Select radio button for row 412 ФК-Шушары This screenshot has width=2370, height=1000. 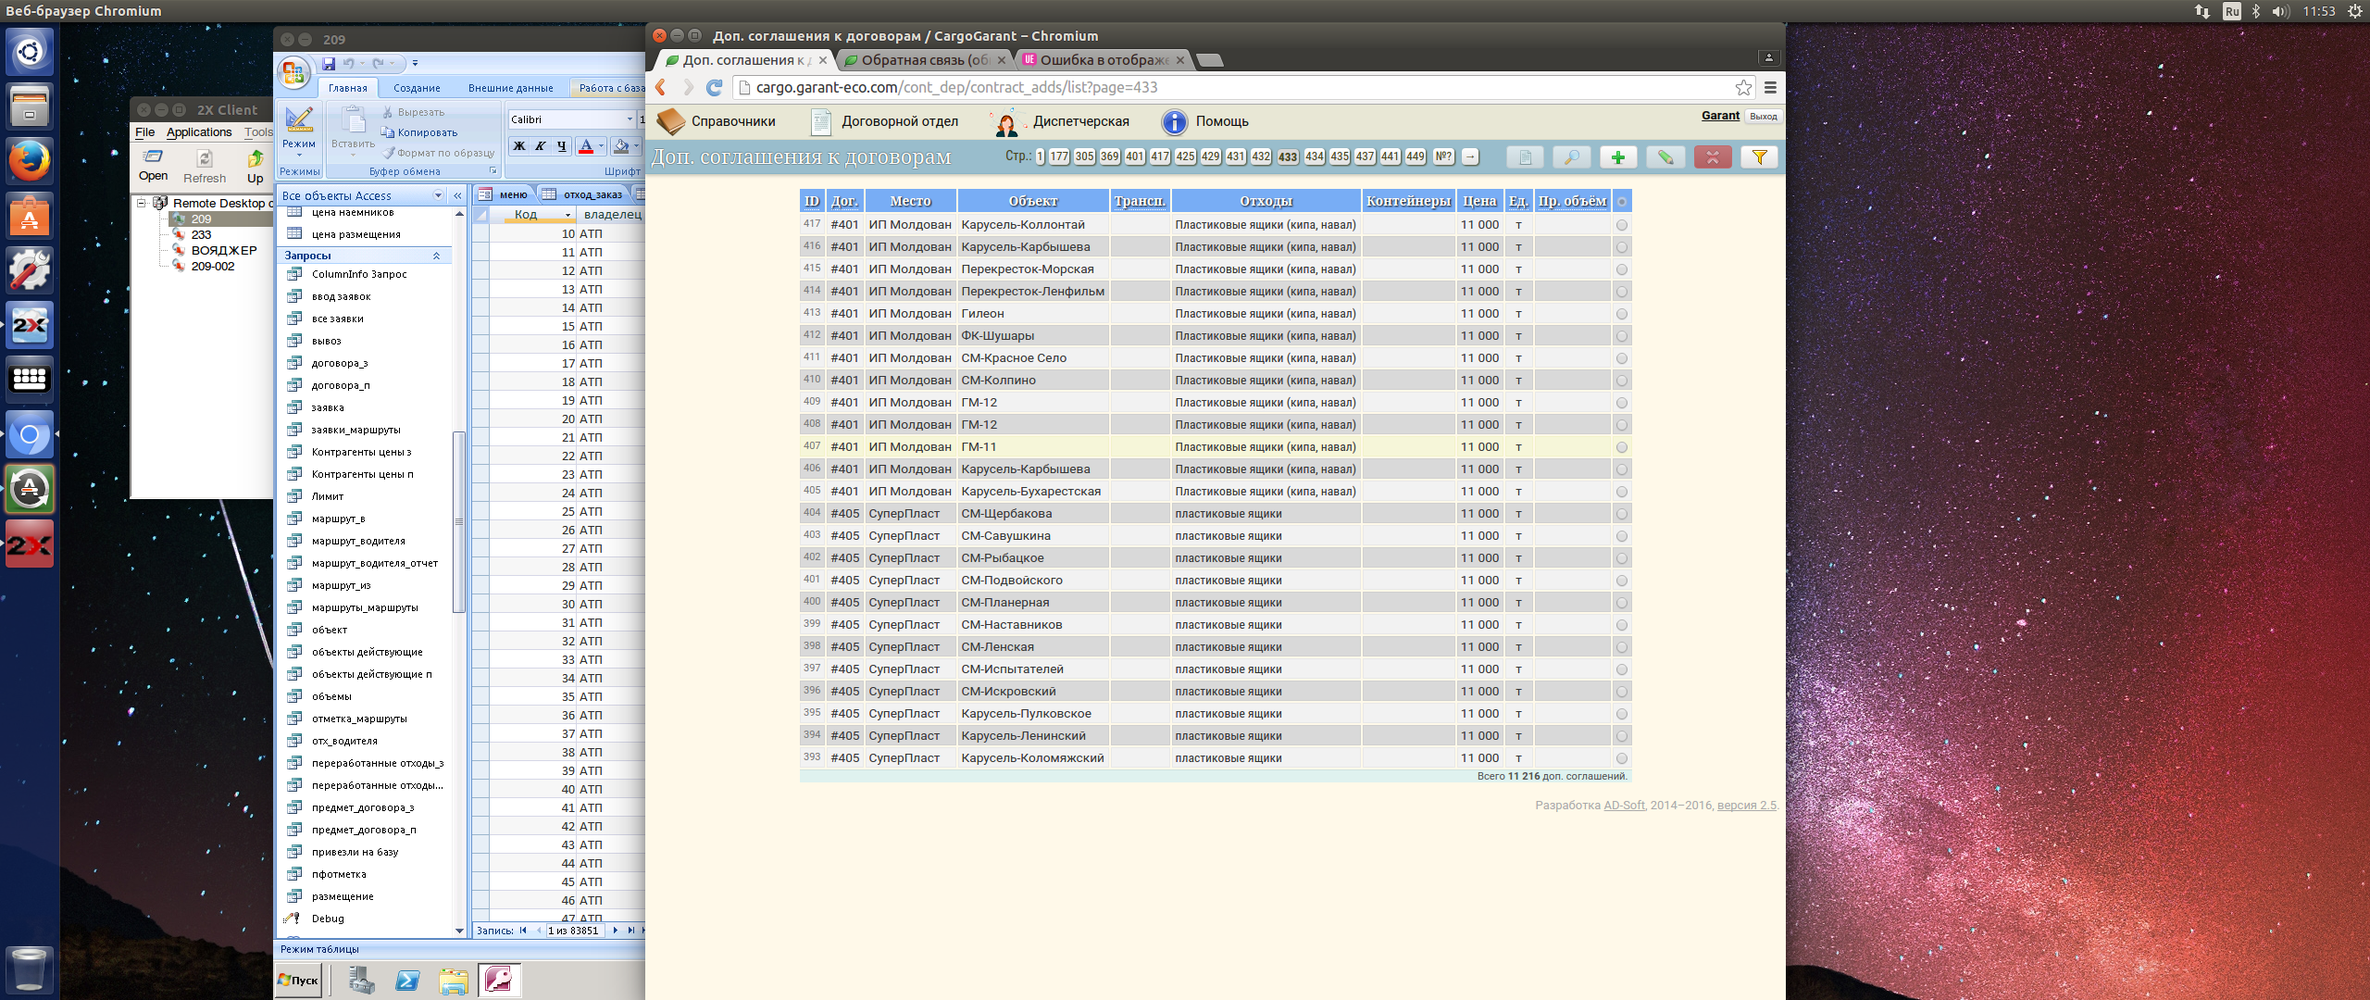click(1621, 336)
